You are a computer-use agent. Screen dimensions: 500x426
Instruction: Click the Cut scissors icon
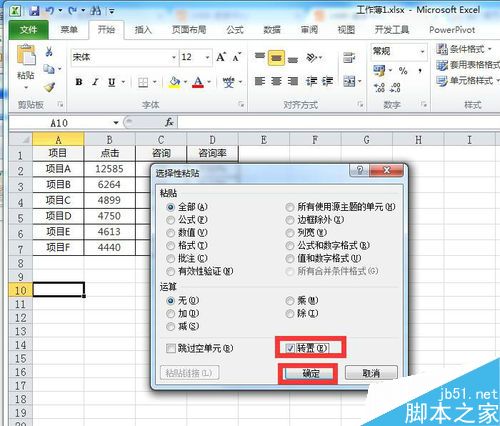pos(49,52)
